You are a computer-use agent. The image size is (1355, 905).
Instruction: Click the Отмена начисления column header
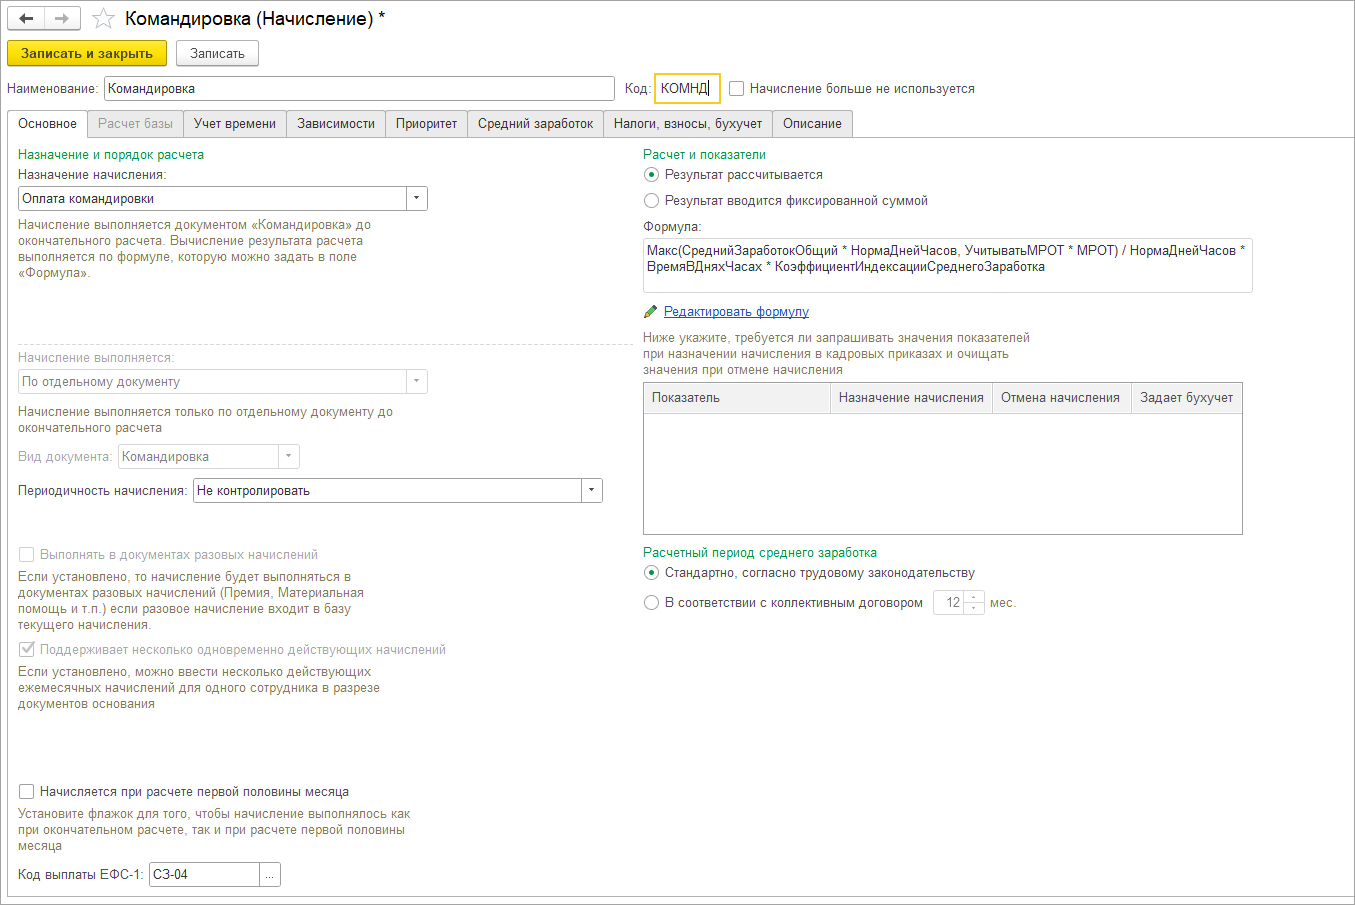click(1061, 398)
